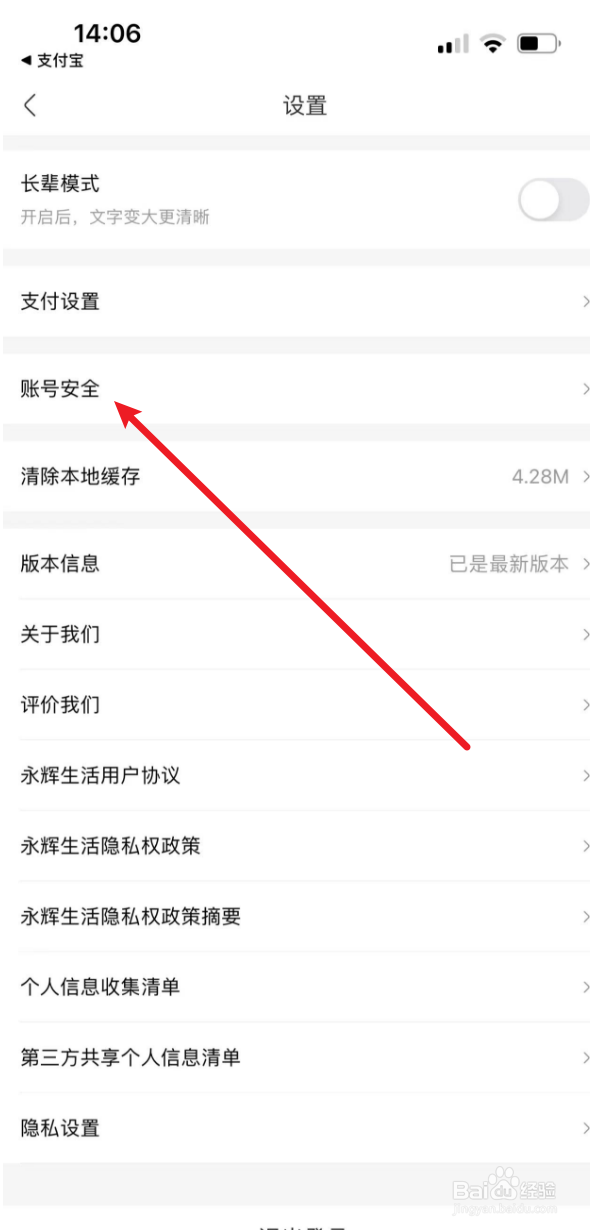Clear local cache 清除本地缓存
590x1230 pixels.
pyautogui.click(x=295, y=476)
